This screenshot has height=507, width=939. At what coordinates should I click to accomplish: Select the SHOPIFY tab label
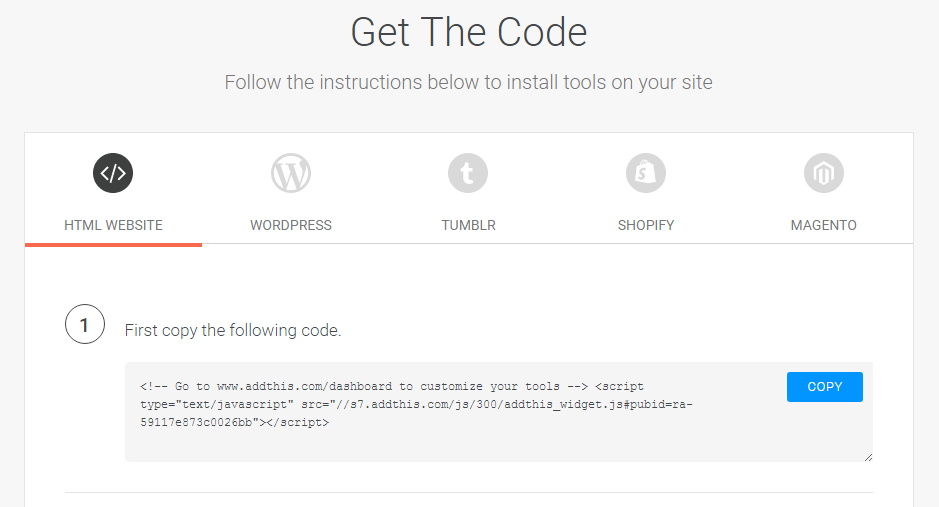coord(646,225)
